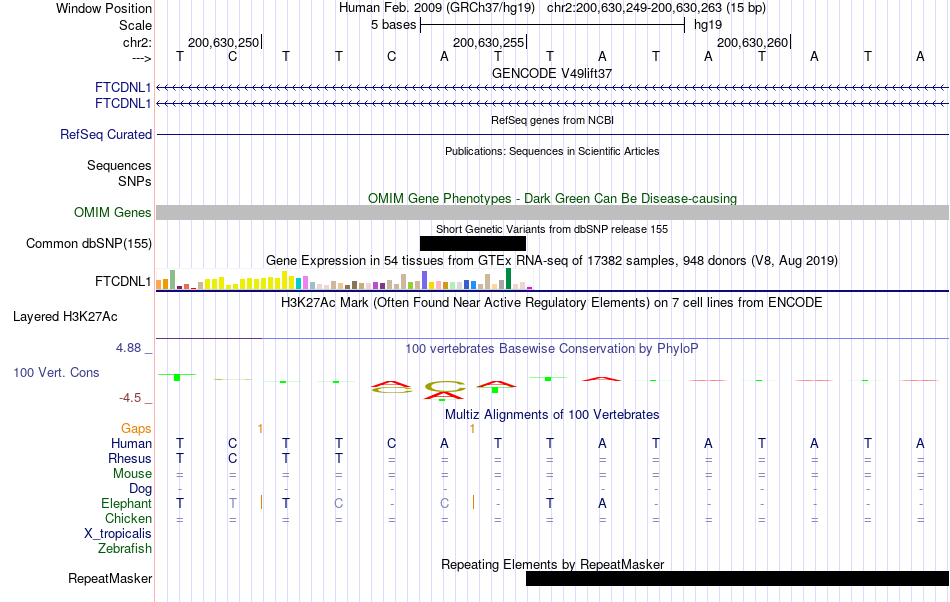The image size is (950, 602).
Task: Click the GTEx Gene Expression track title
Action: point(552,260)
